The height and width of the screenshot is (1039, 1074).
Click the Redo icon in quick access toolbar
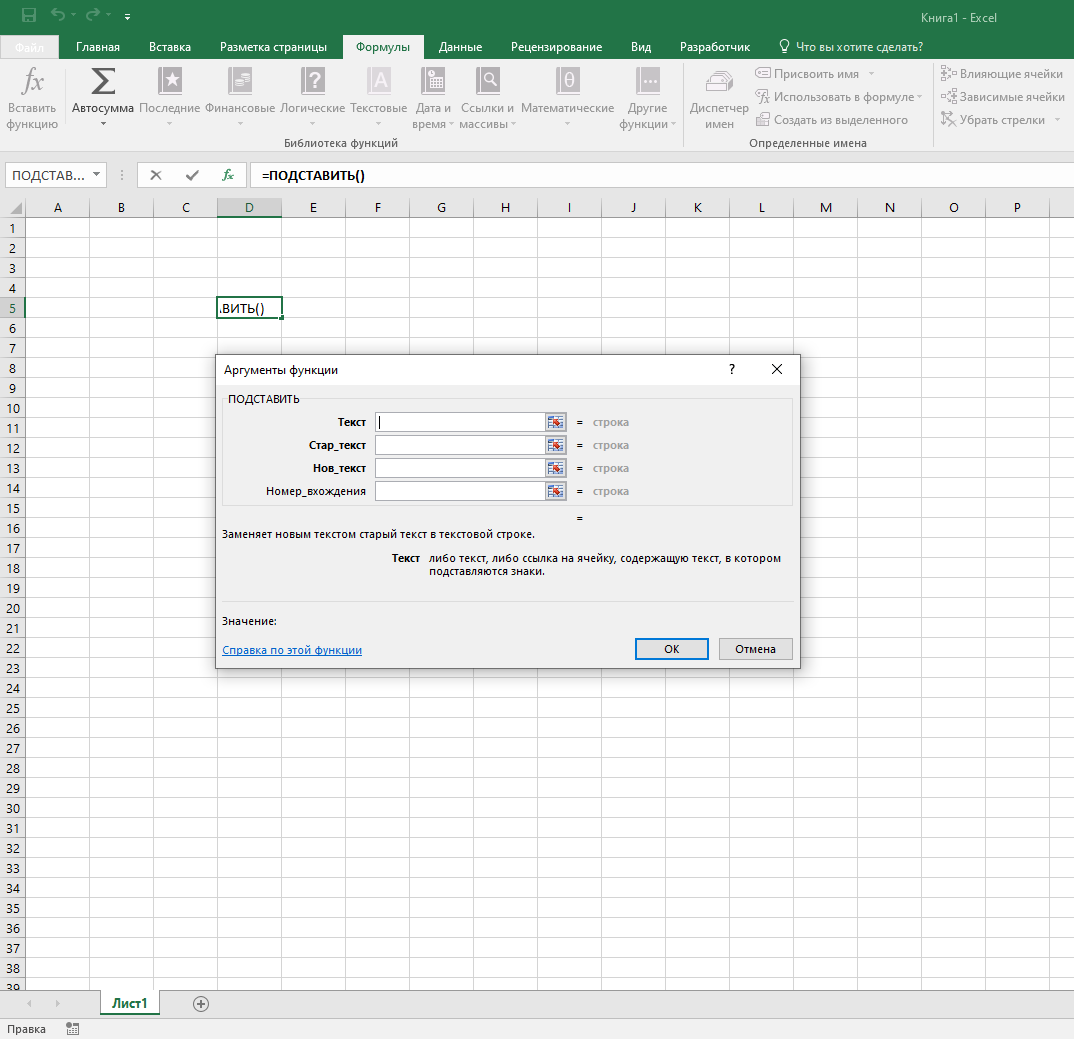tap(94, 15)
